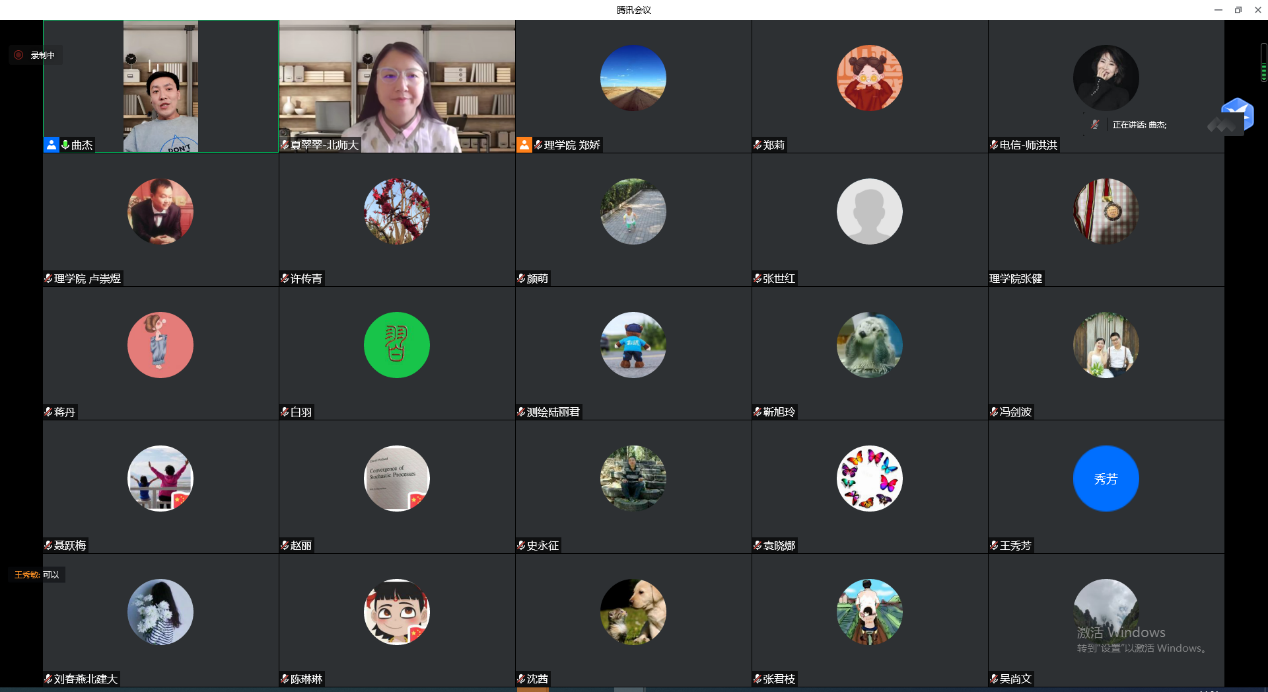
Task: Click the name label 刘春燕北建大
Action: (85, 680)
